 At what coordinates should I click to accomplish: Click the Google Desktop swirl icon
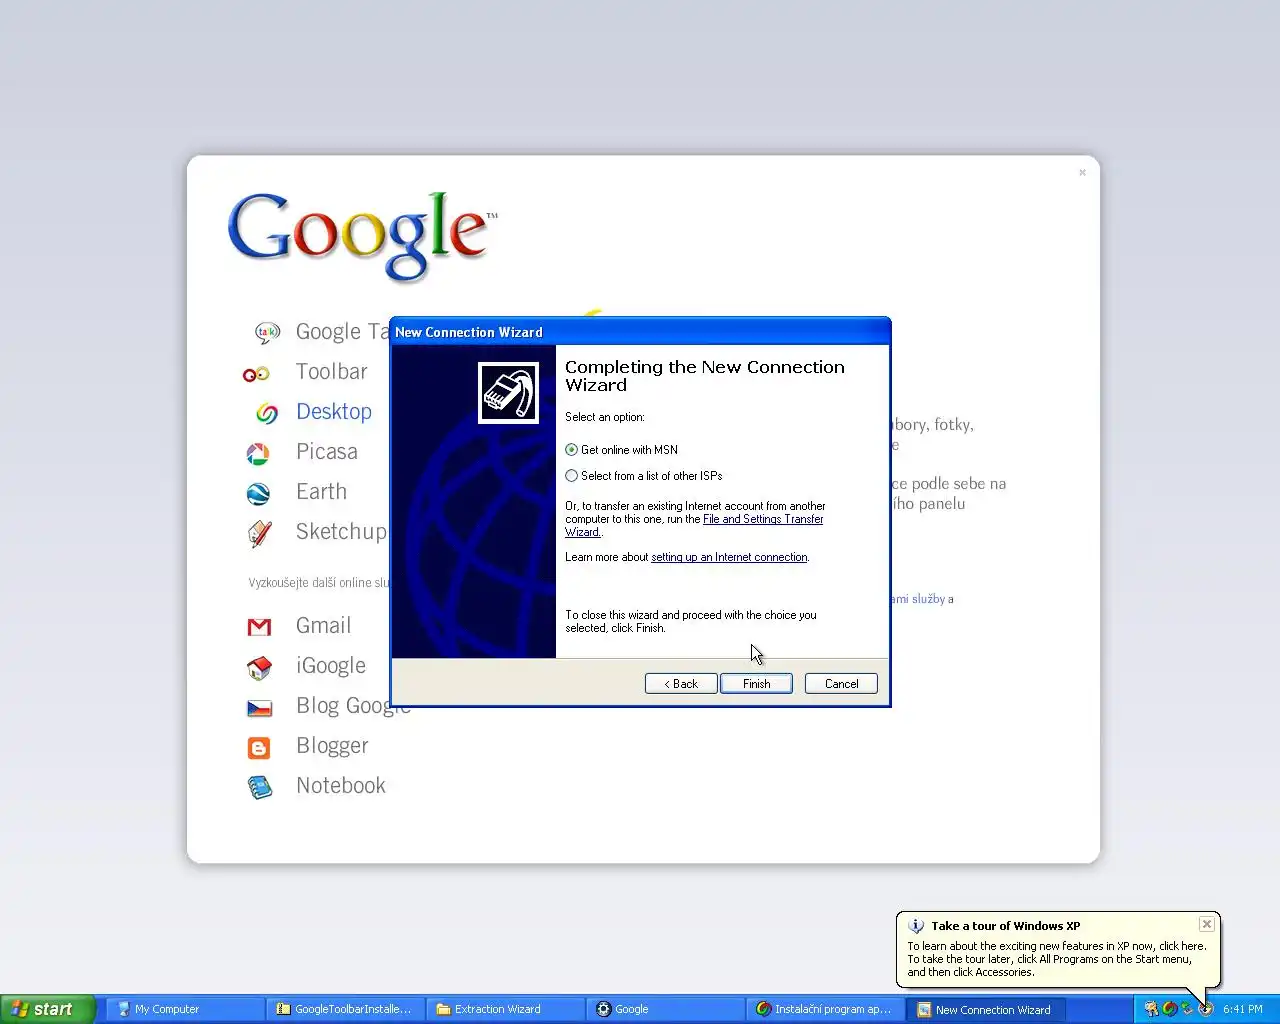(267, 412)
